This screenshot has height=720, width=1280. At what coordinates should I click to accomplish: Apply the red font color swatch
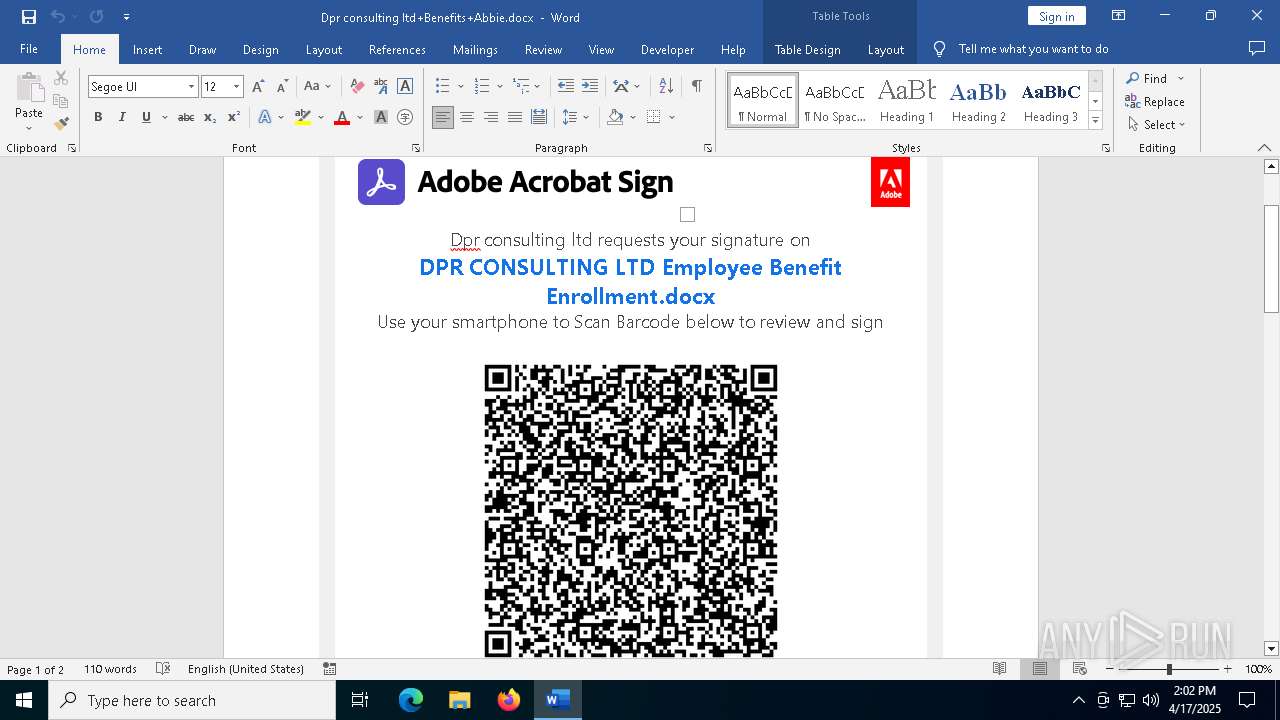pos(342,117)
